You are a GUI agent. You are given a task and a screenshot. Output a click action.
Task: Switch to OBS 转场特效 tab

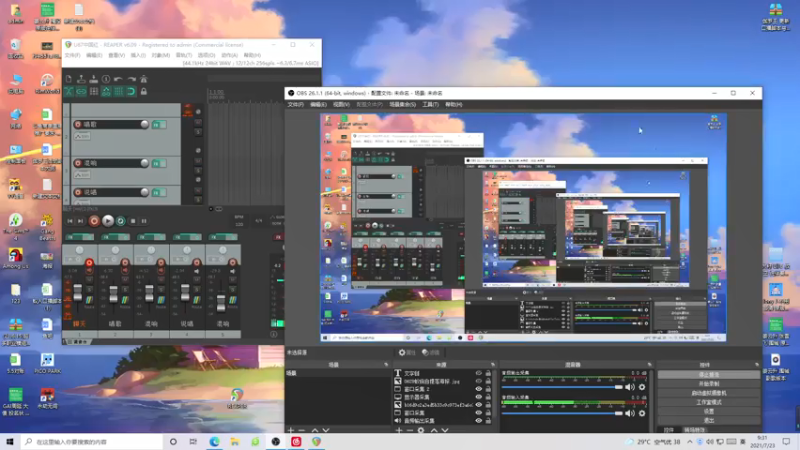pyautogui.click(x=694, y=430)
